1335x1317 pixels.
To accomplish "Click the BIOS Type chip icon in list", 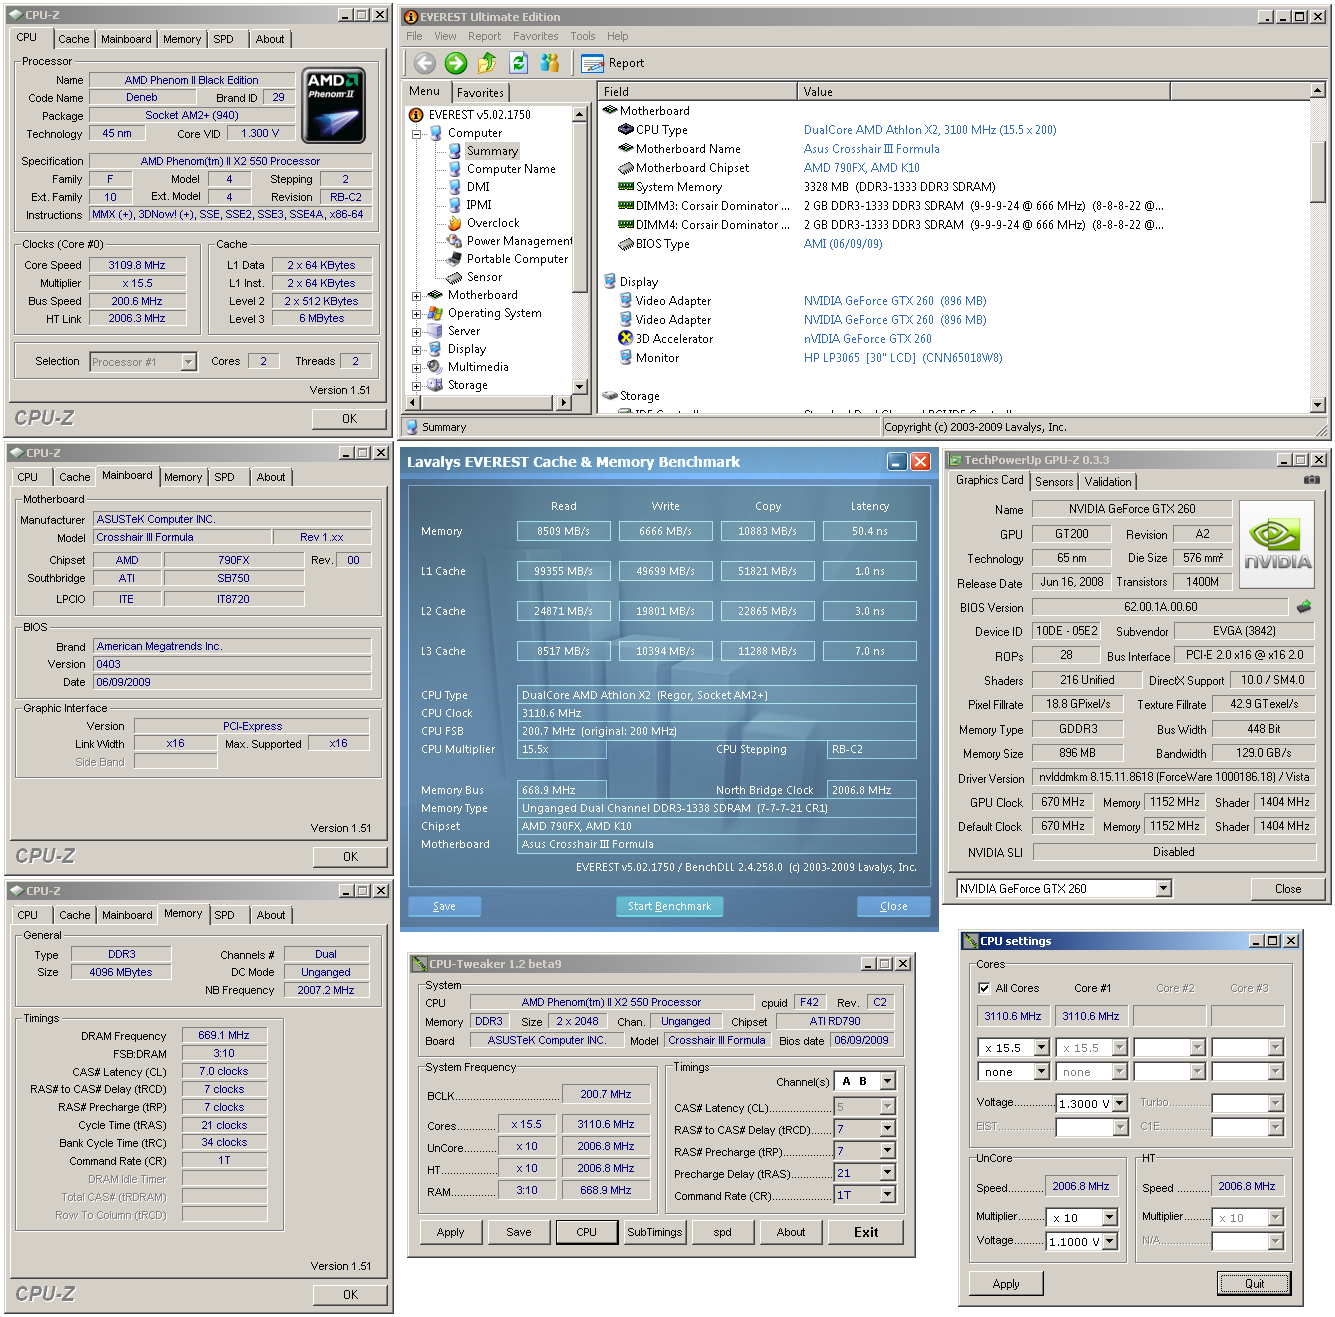I will coord(626,244).
